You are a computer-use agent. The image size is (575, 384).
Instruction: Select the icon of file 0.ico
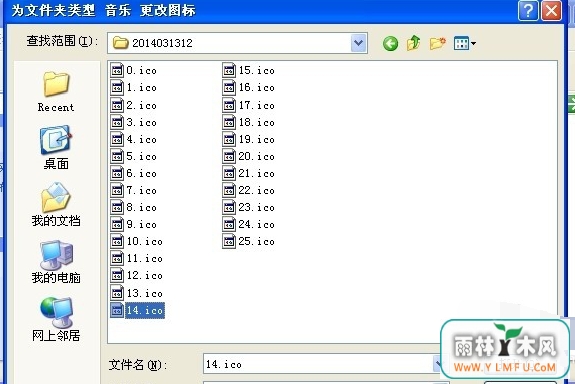click(x=117, y=70)
